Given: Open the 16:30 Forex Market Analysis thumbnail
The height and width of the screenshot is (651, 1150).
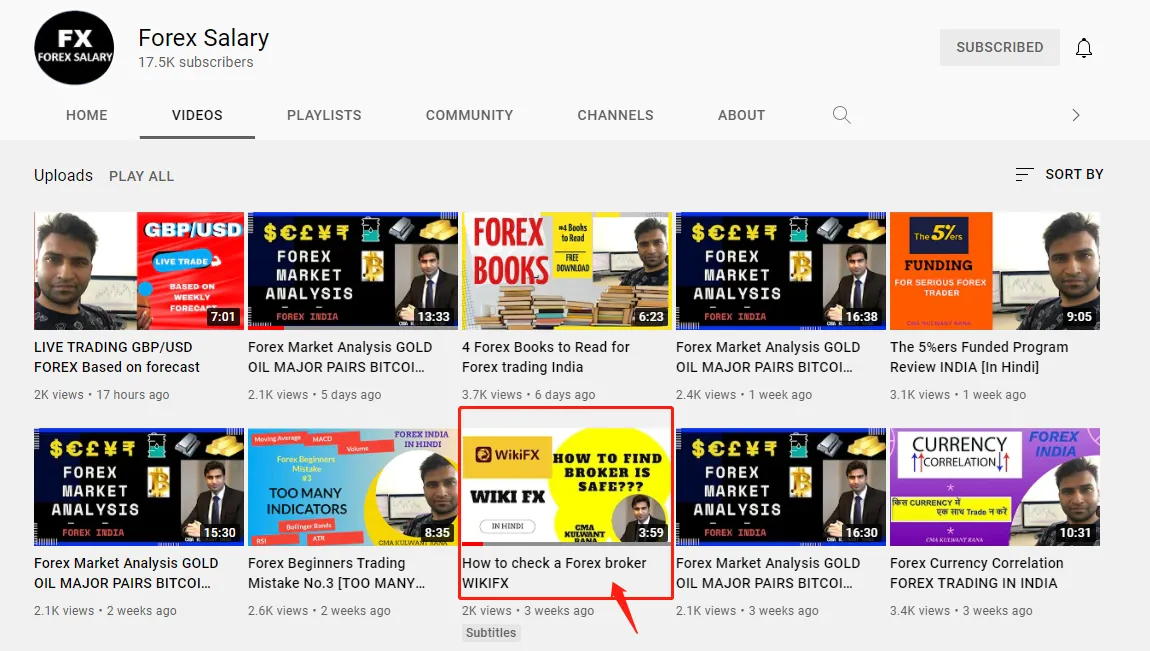Looking at the screenshot, I should point(780,487).
